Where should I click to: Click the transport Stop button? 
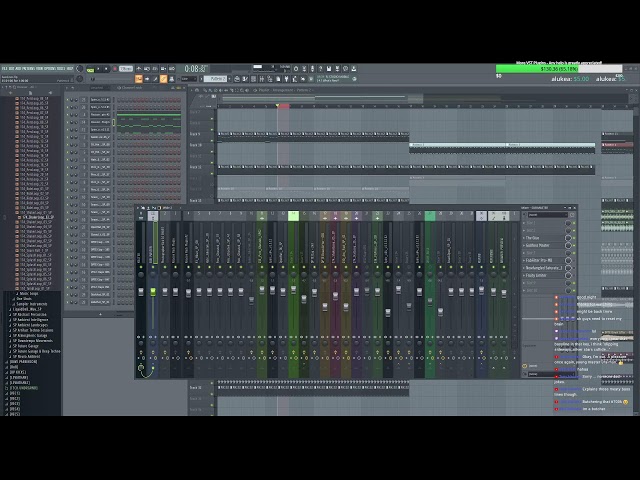[106, 69]
